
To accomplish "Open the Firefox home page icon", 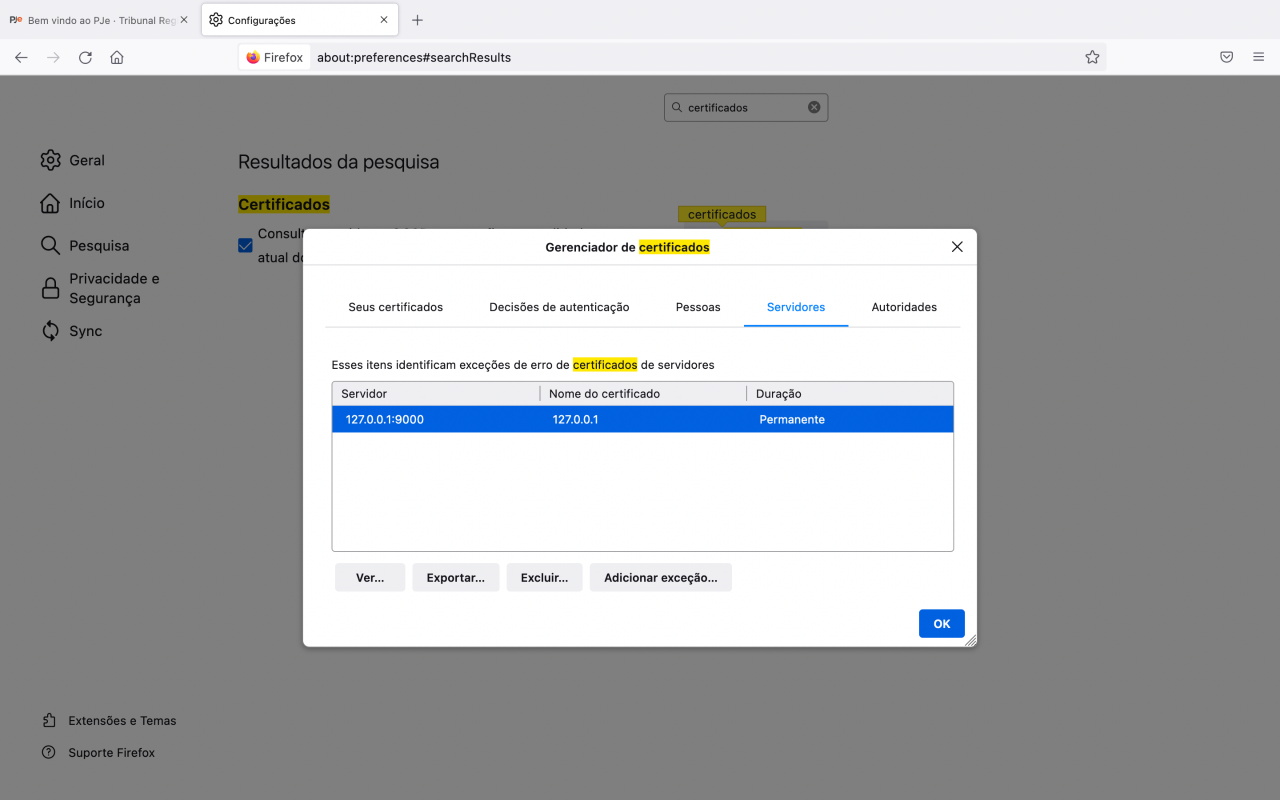I will click(117, 57).
